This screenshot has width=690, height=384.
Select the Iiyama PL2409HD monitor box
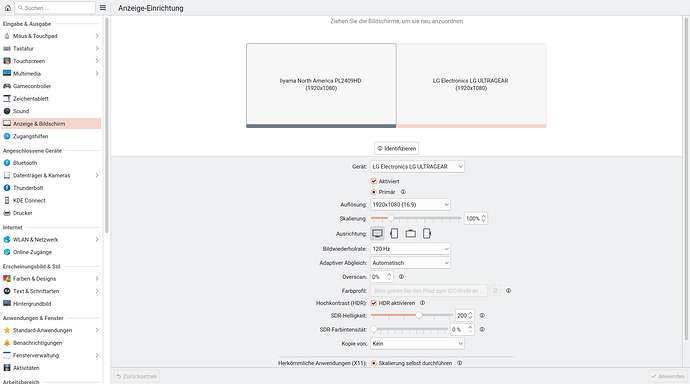321,85
